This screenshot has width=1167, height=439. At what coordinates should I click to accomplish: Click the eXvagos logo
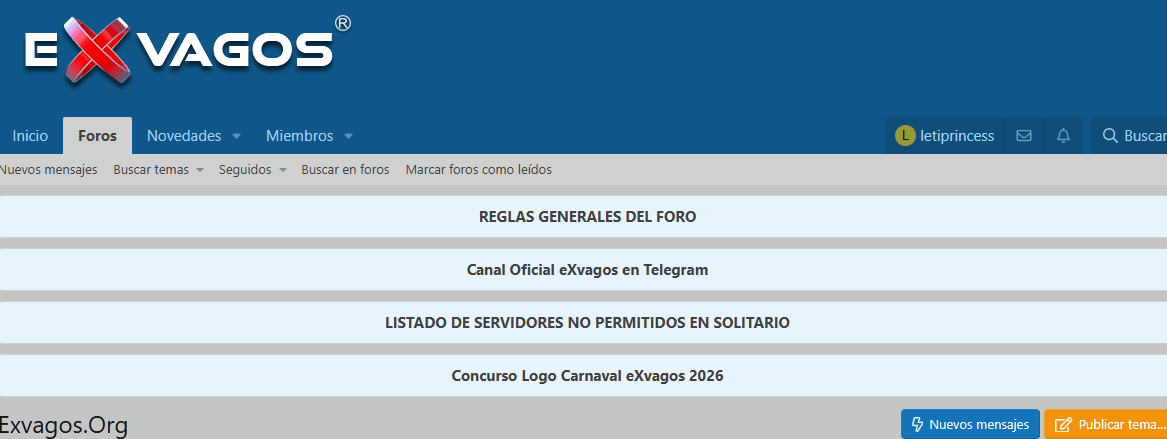click(x=178, y=51)
